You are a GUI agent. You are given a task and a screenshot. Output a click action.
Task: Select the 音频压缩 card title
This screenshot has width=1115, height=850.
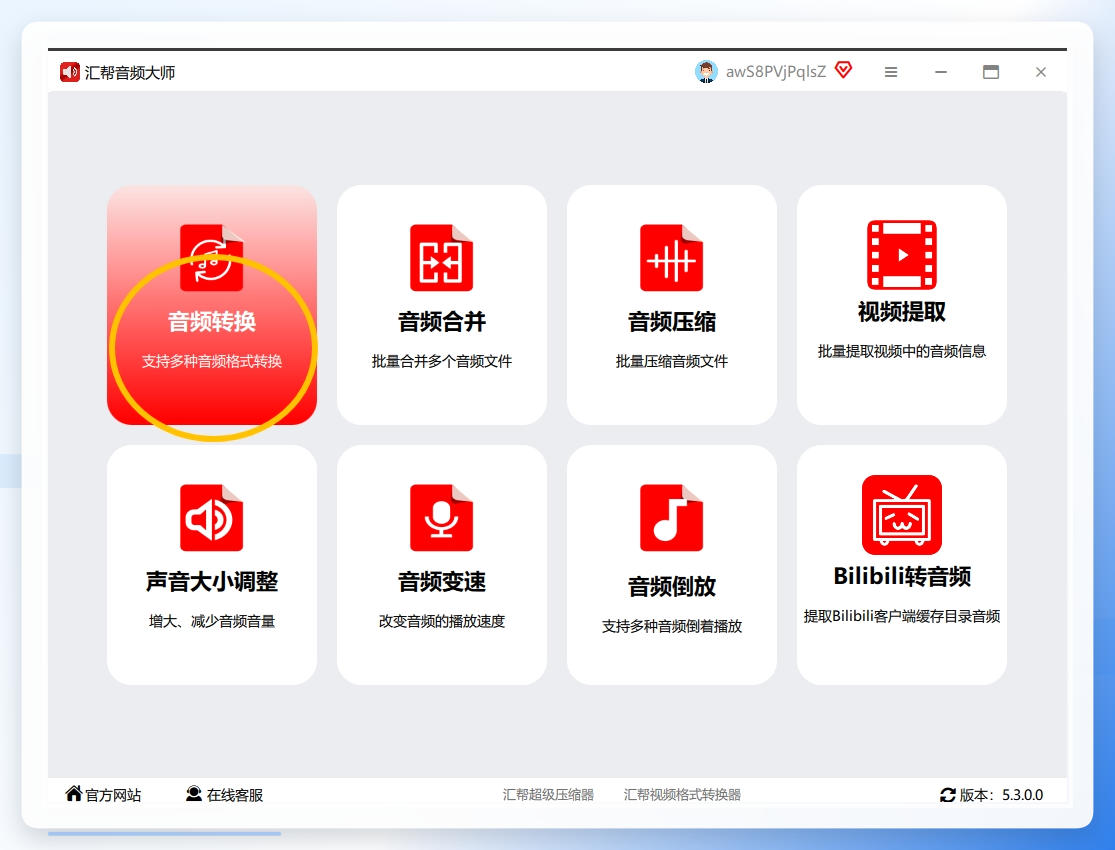pos(671,322)
